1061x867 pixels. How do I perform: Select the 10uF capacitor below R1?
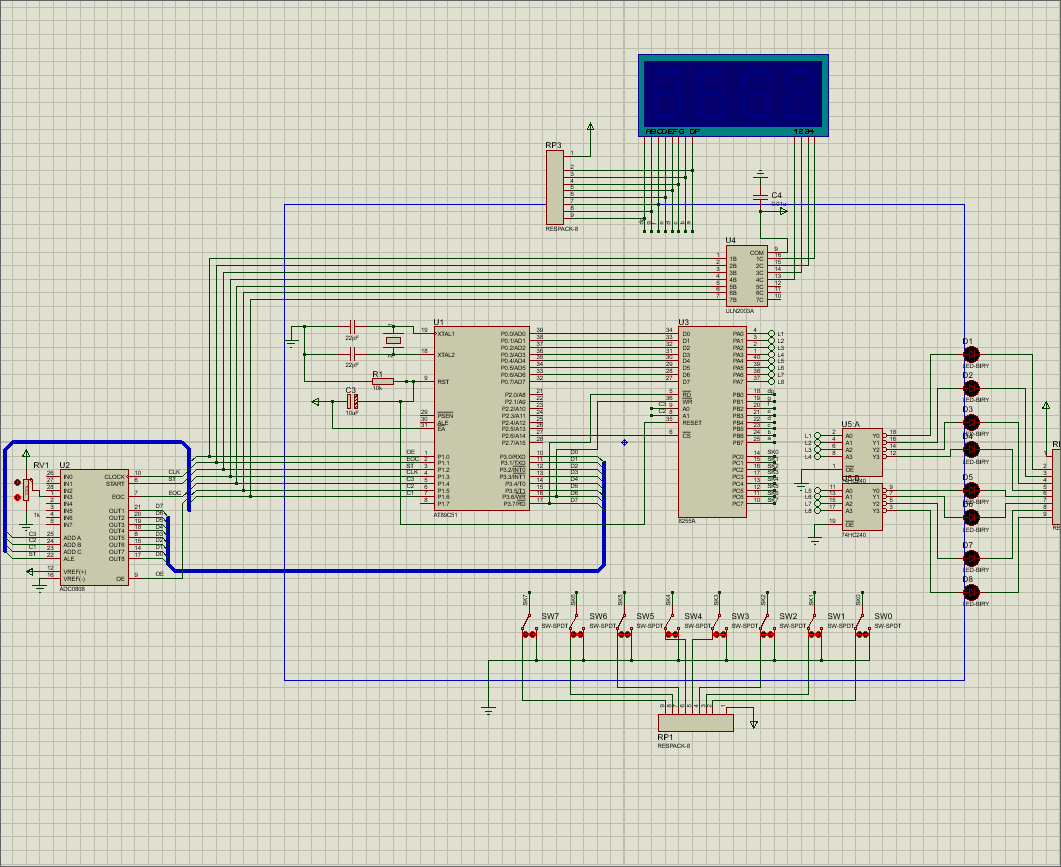[352, 402]
